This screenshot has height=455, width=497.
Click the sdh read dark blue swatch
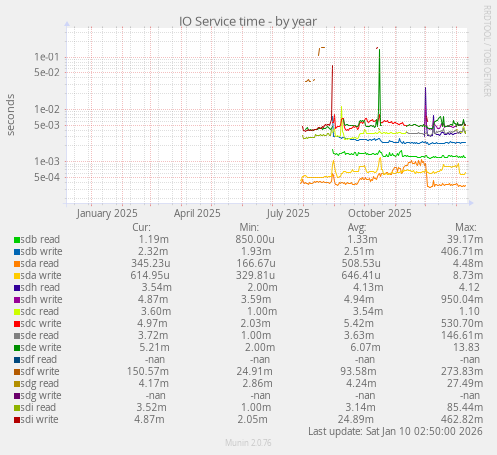(x=17, y=288)
